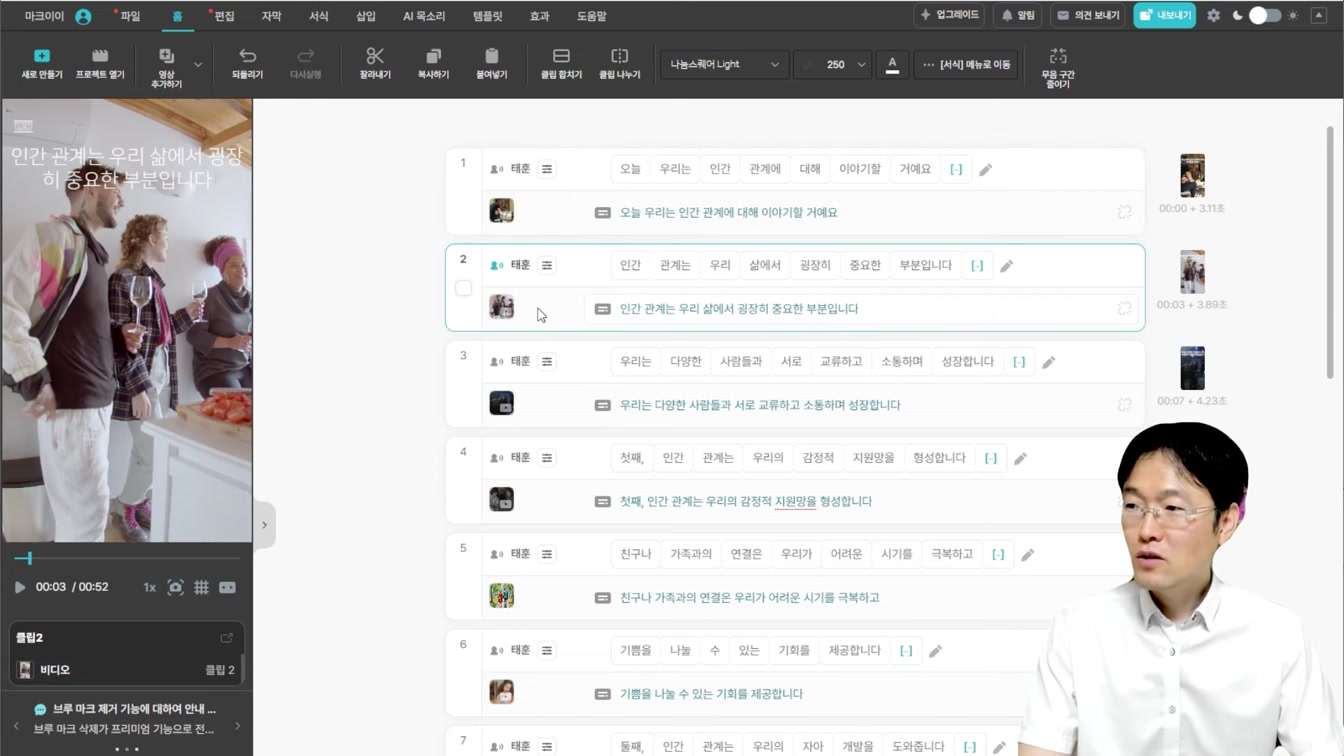The image size is (1344, 756).
Task: Regenerate clip 2 subtitle with refresh icon
Action: point(1125,309)
